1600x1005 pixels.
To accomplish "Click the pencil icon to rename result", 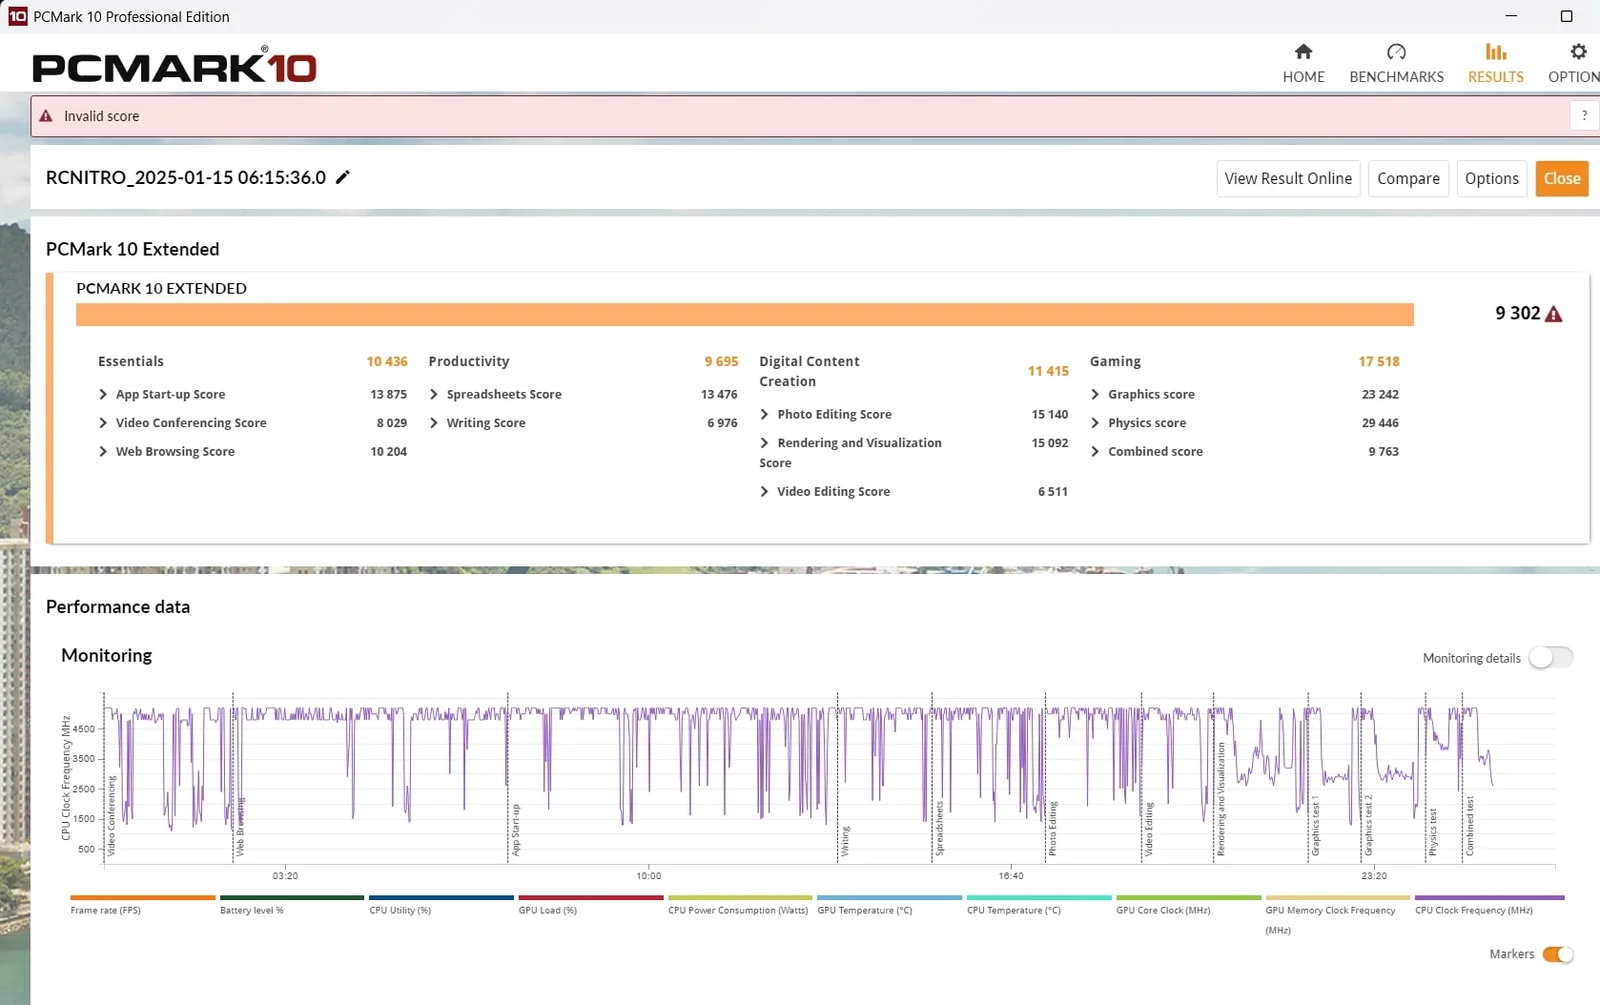I will [343, 177].
